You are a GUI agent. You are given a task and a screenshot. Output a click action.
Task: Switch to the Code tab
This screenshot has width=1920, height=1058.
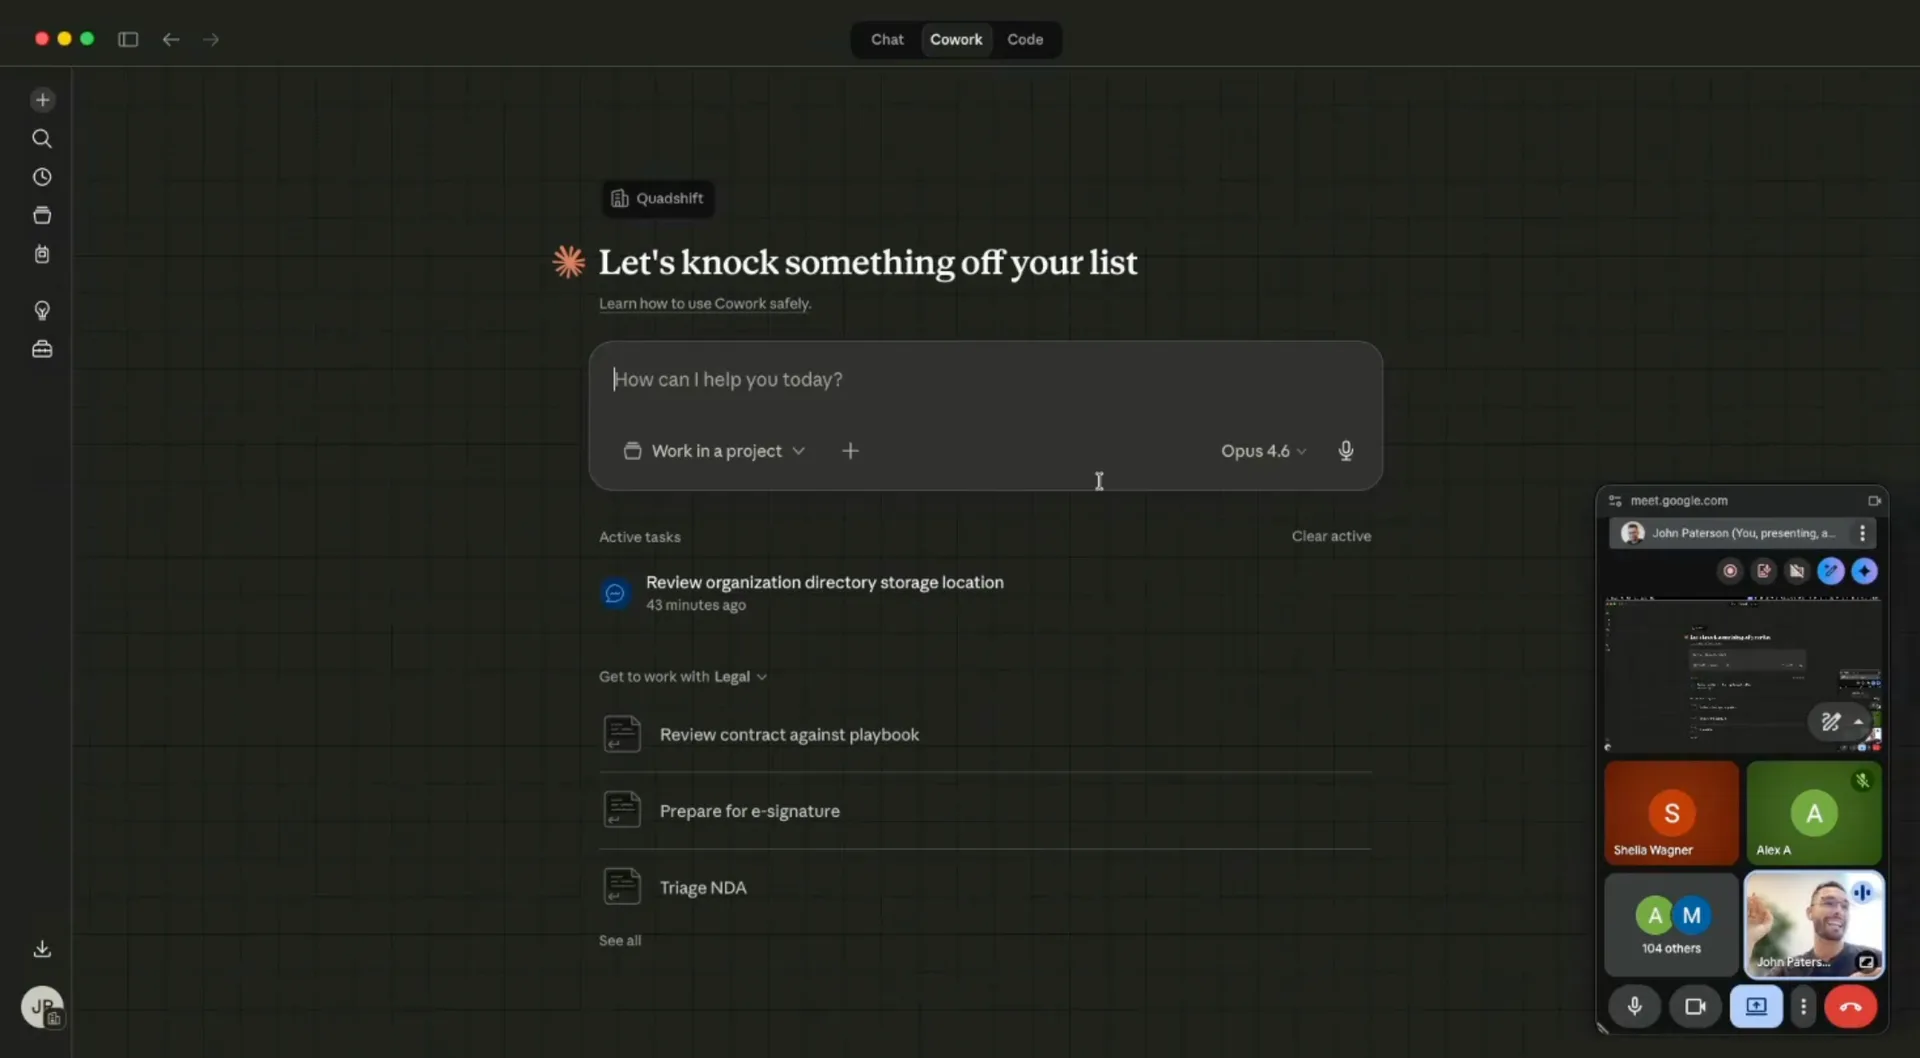tap(1025, 39)
